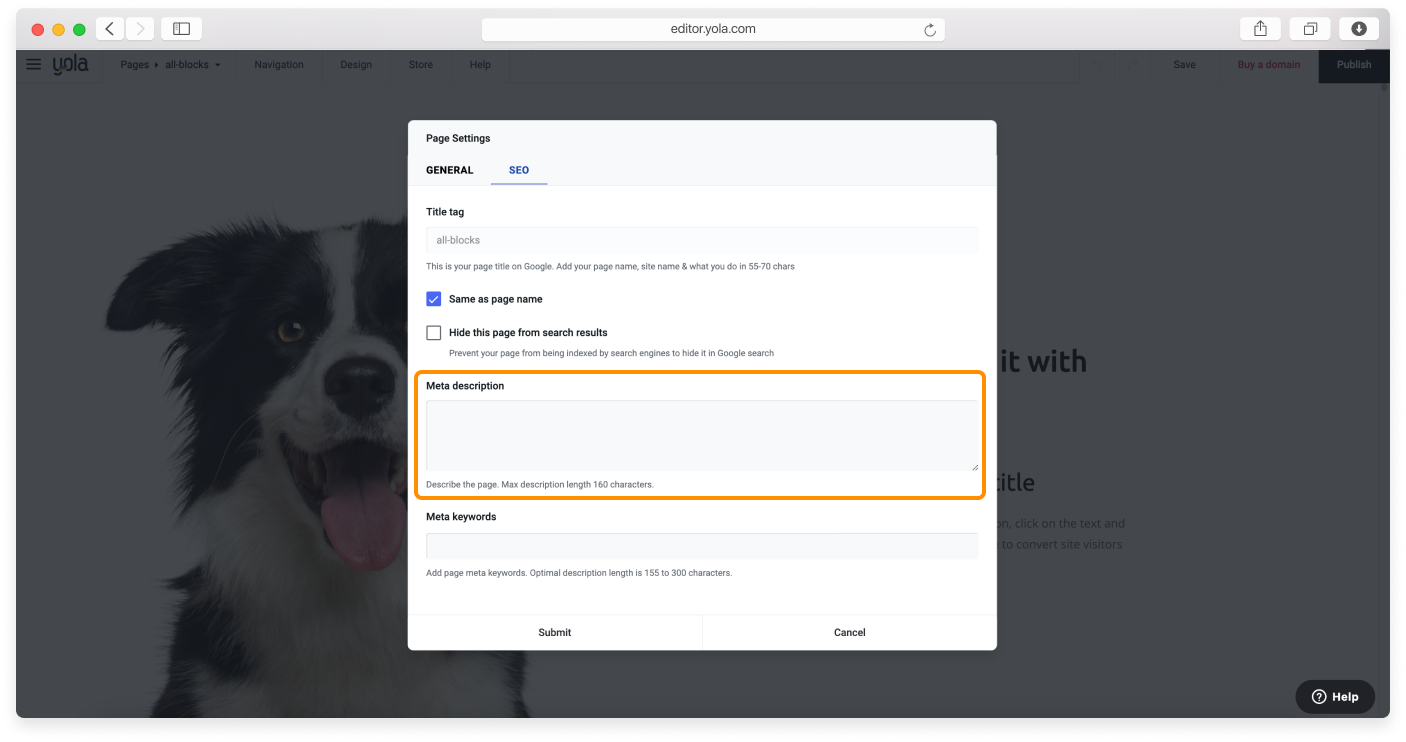
Task: Expand the all-blocks page dropdown
Action: pyautogui.click(x=190, y=64)
